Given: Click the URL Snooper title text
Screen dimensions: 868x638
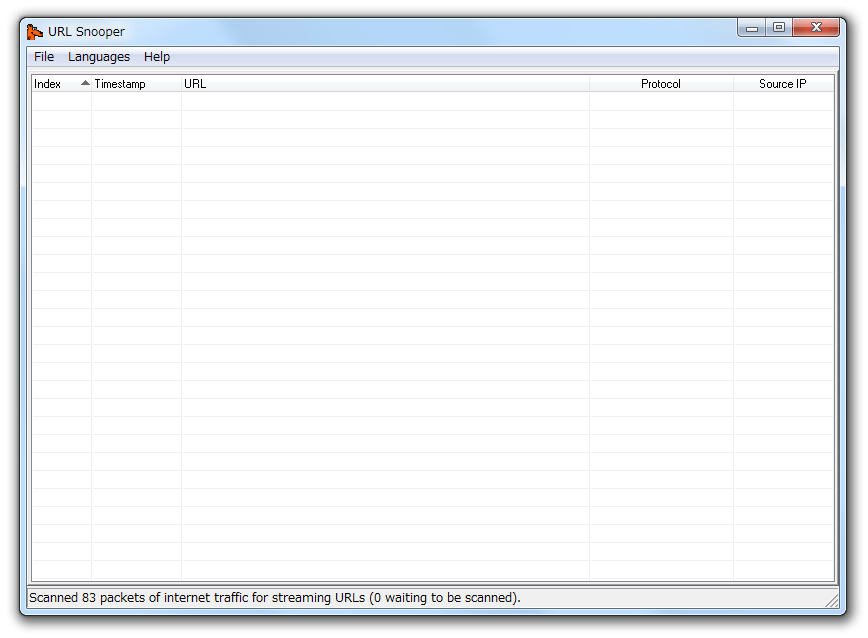Looking at the screenshot, I should 86,32.
